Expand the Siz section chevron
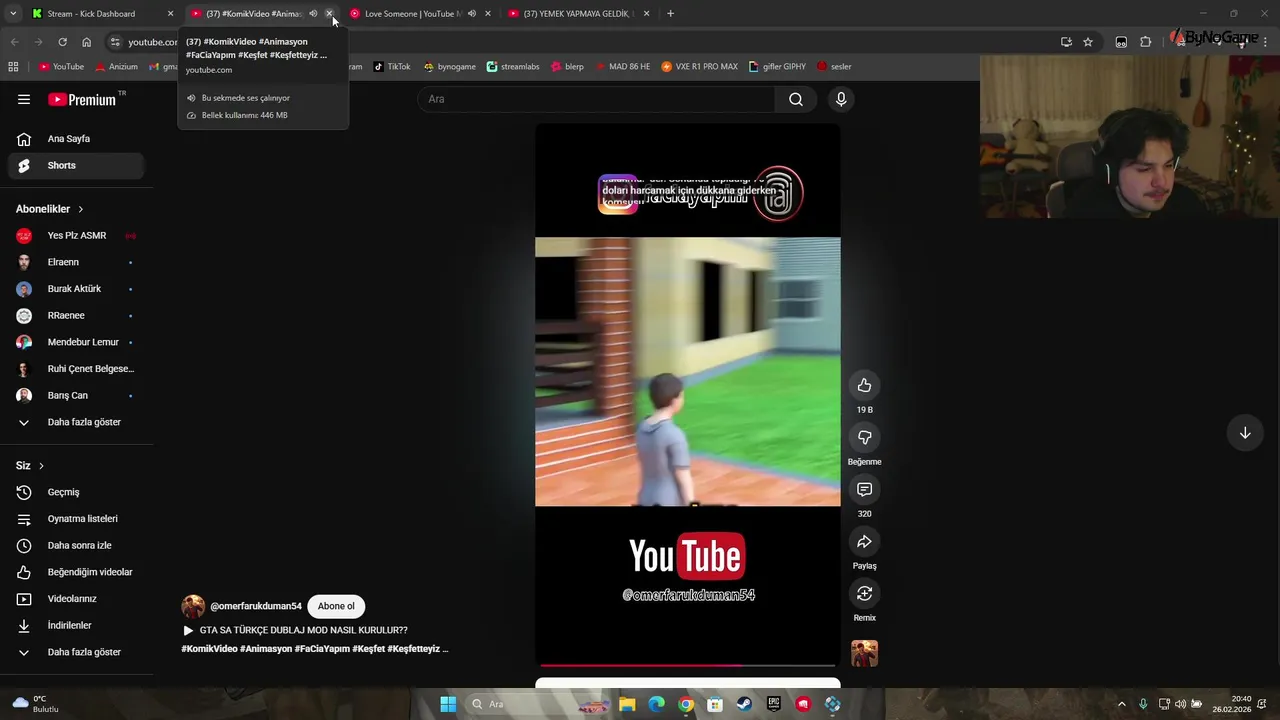The height and width of the screenshot is (720, 1280). click(41, 466)
